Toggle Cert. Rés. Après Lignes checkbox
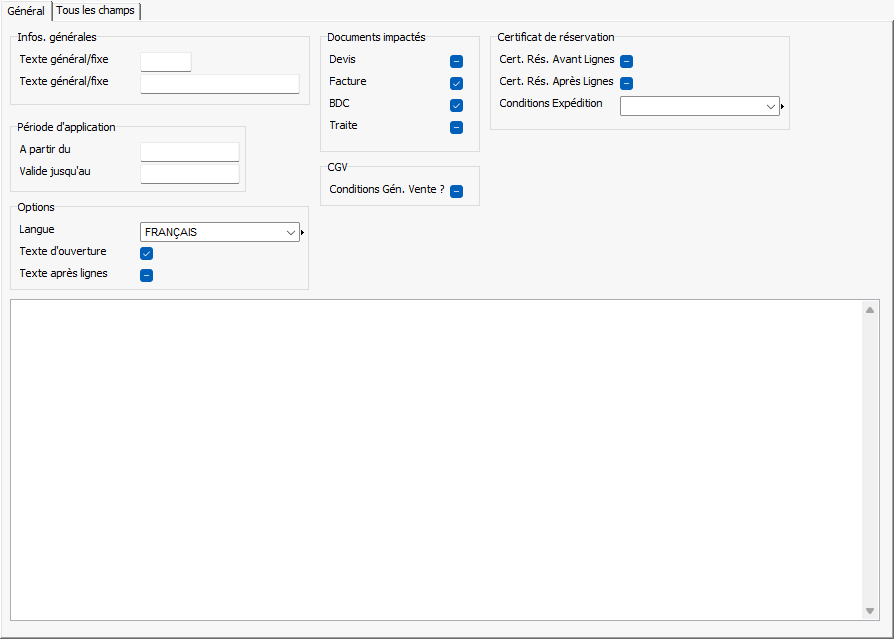 click(x=626, y=83)
